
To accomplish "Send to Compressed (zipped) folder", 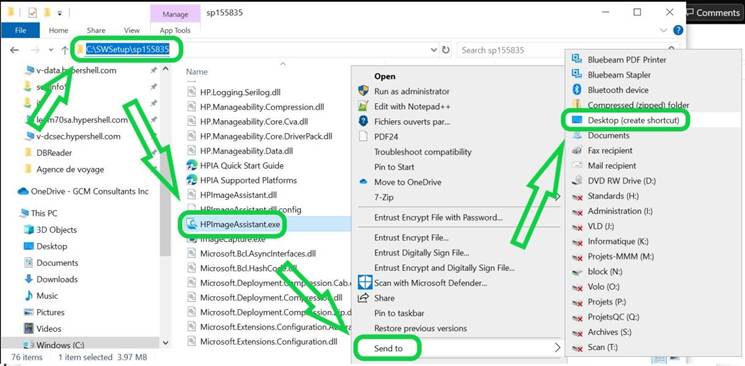I will point(638,105).
